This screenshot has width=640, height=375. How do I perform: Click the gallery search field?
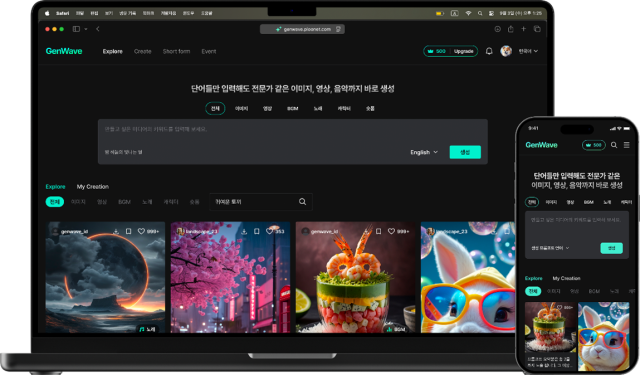[x=261, y=202]
